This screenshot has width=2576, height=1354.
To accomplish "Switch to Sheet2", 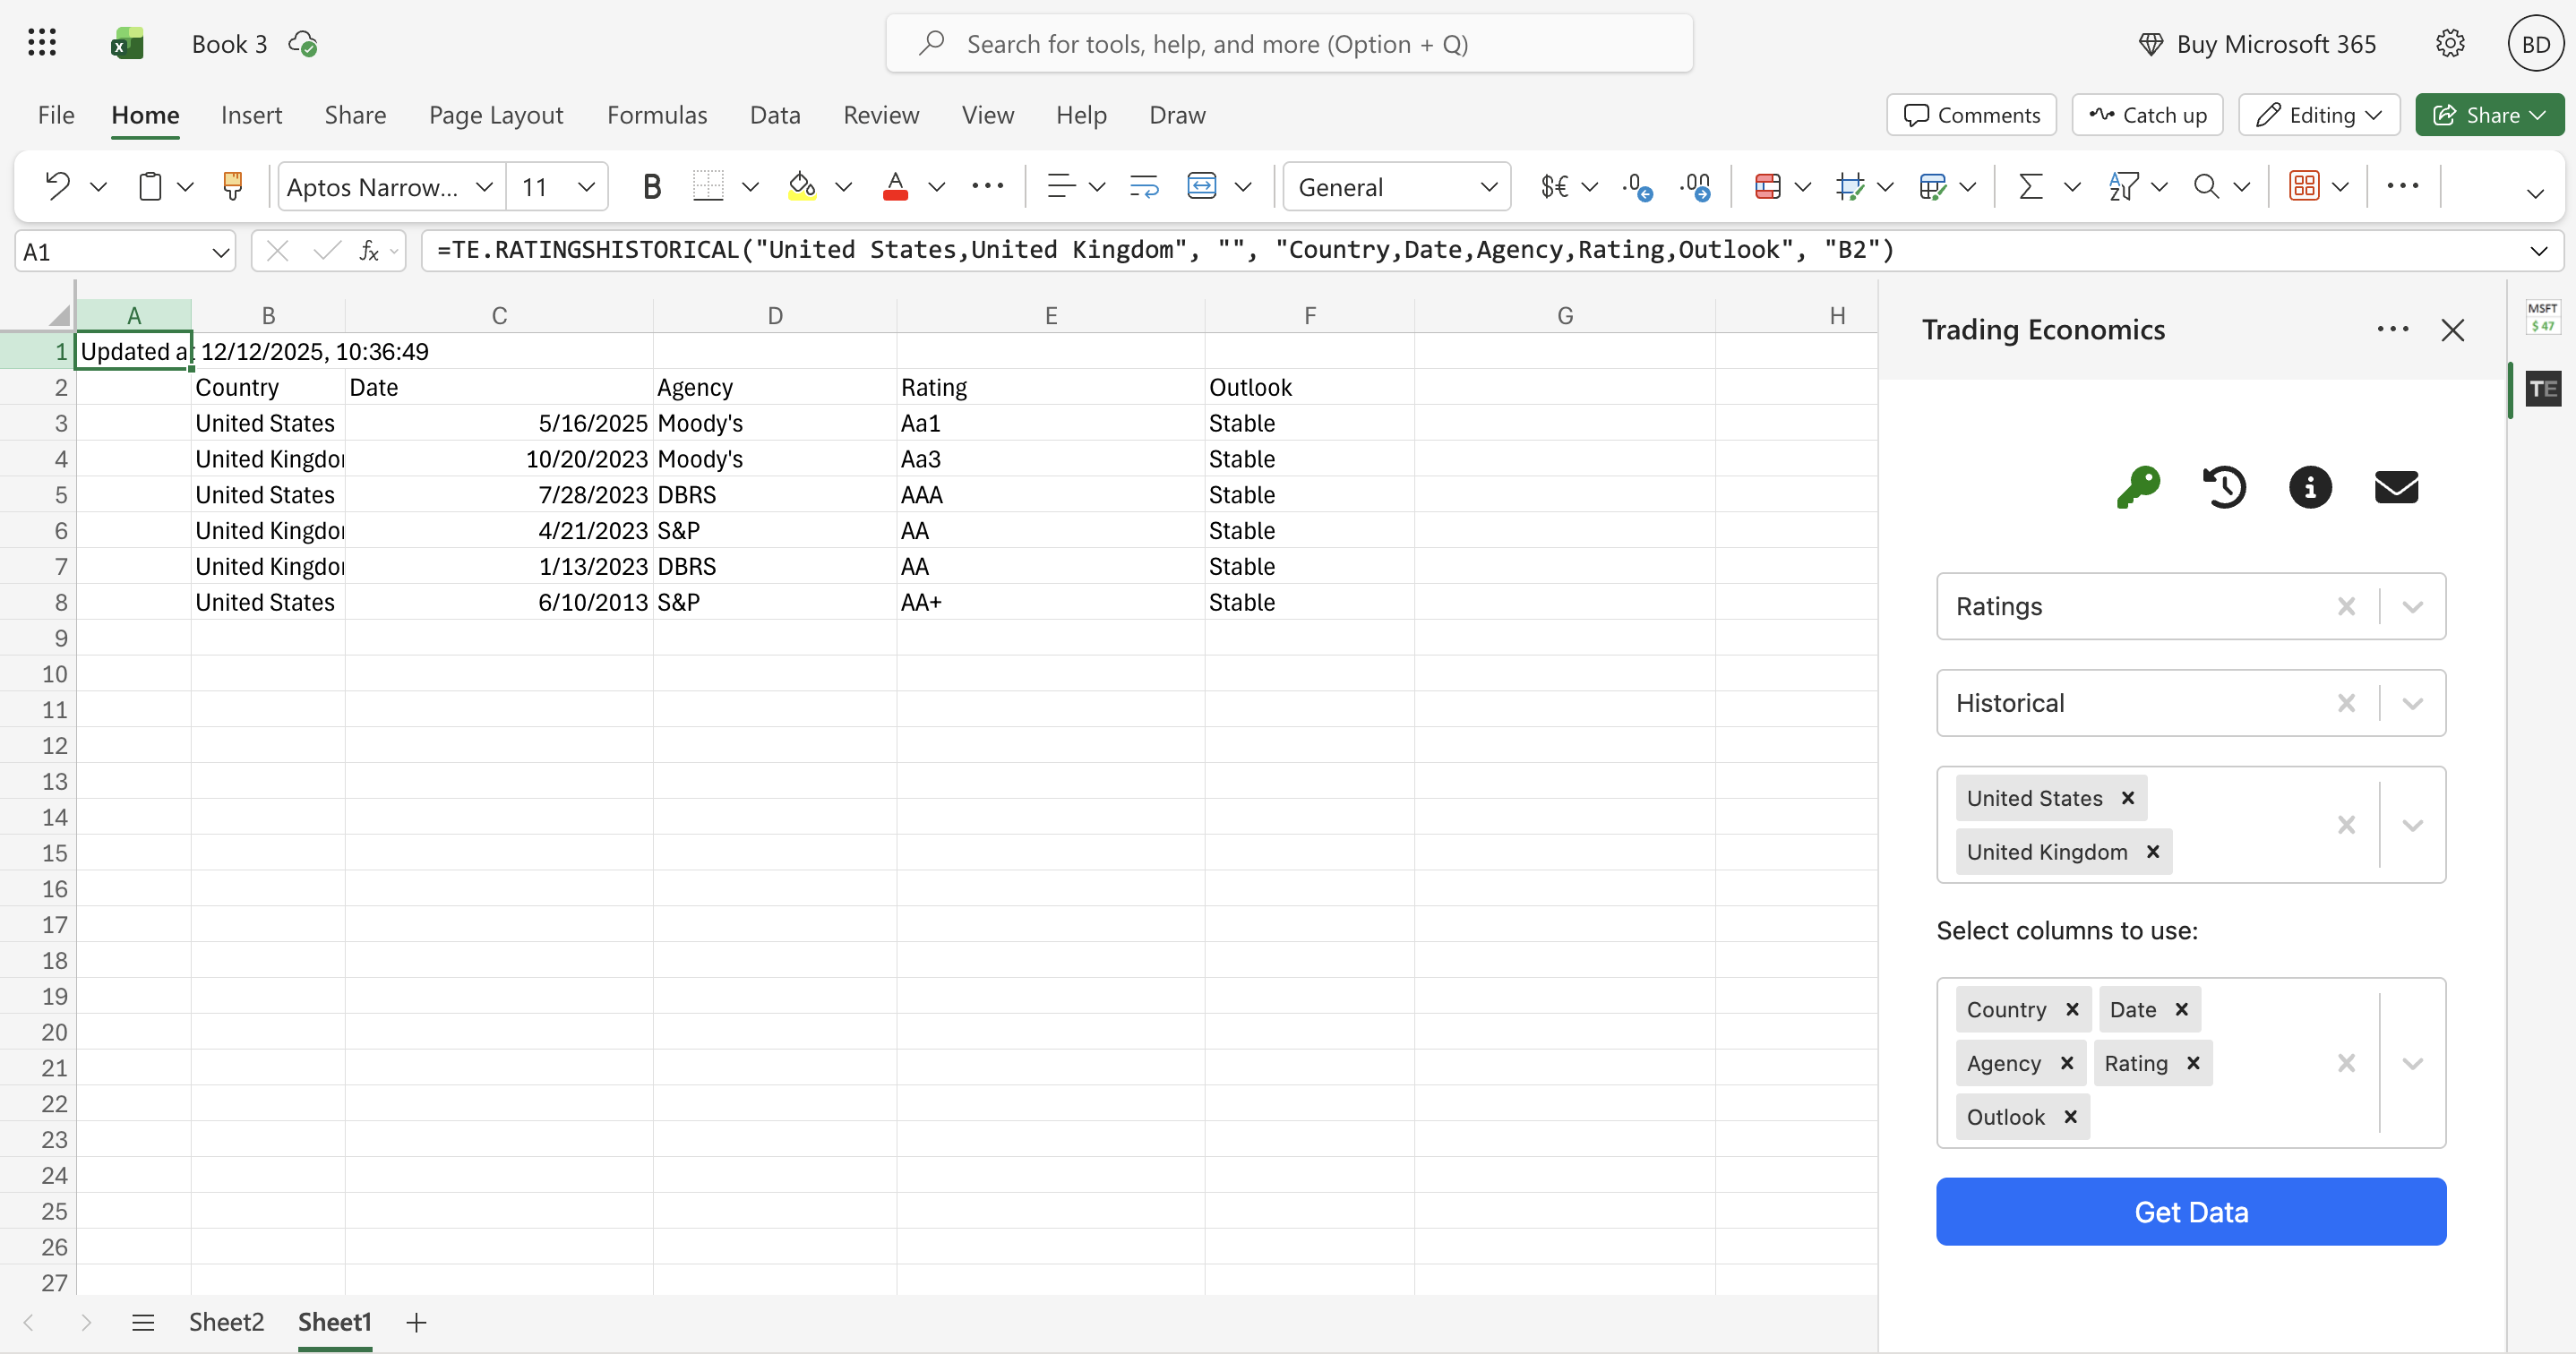I will point(225,1322).
